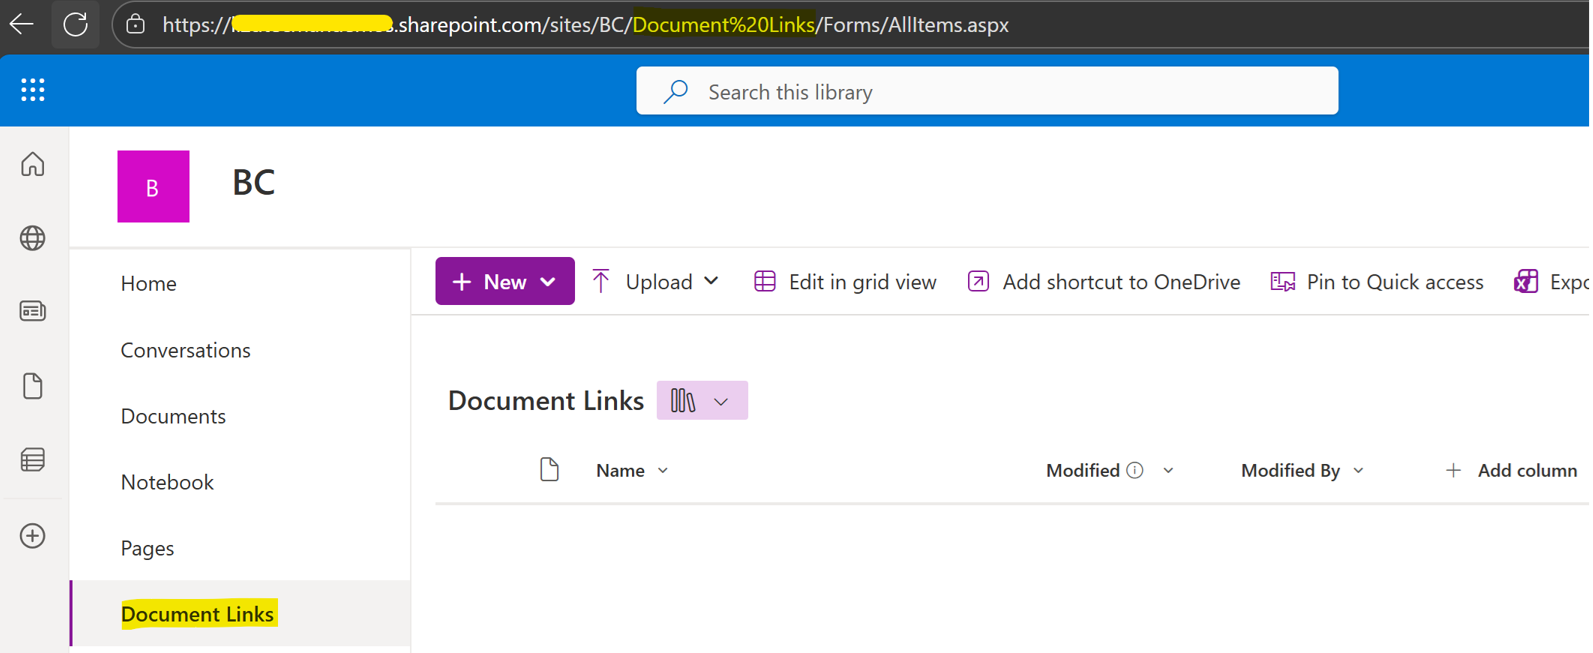
Task: Click the Create plus circle icon
Action: click(33, 536)
